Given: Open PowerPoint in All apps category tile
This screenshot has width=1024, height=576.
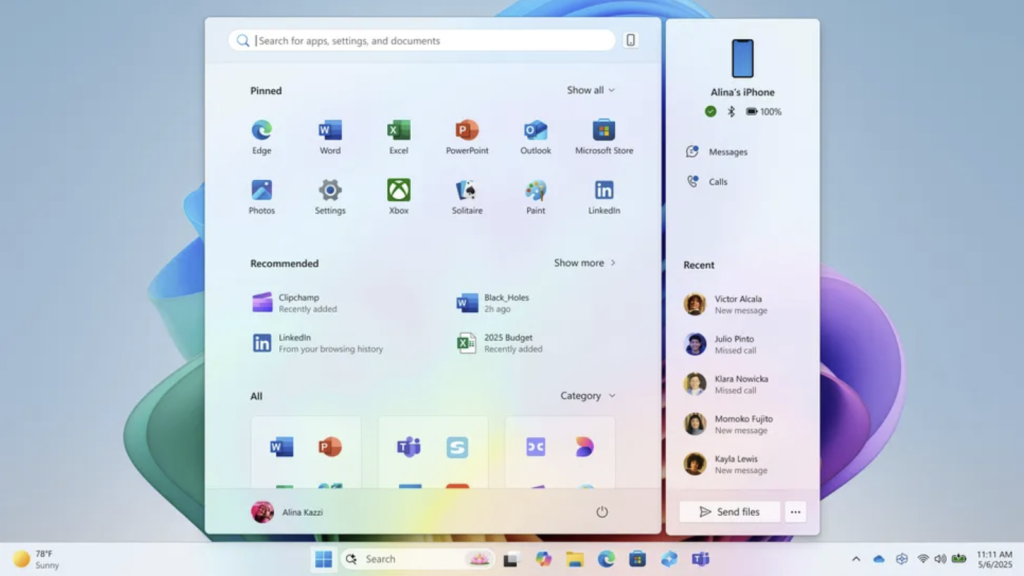Looking at the screenshot, I should click(x=330, y=447).
